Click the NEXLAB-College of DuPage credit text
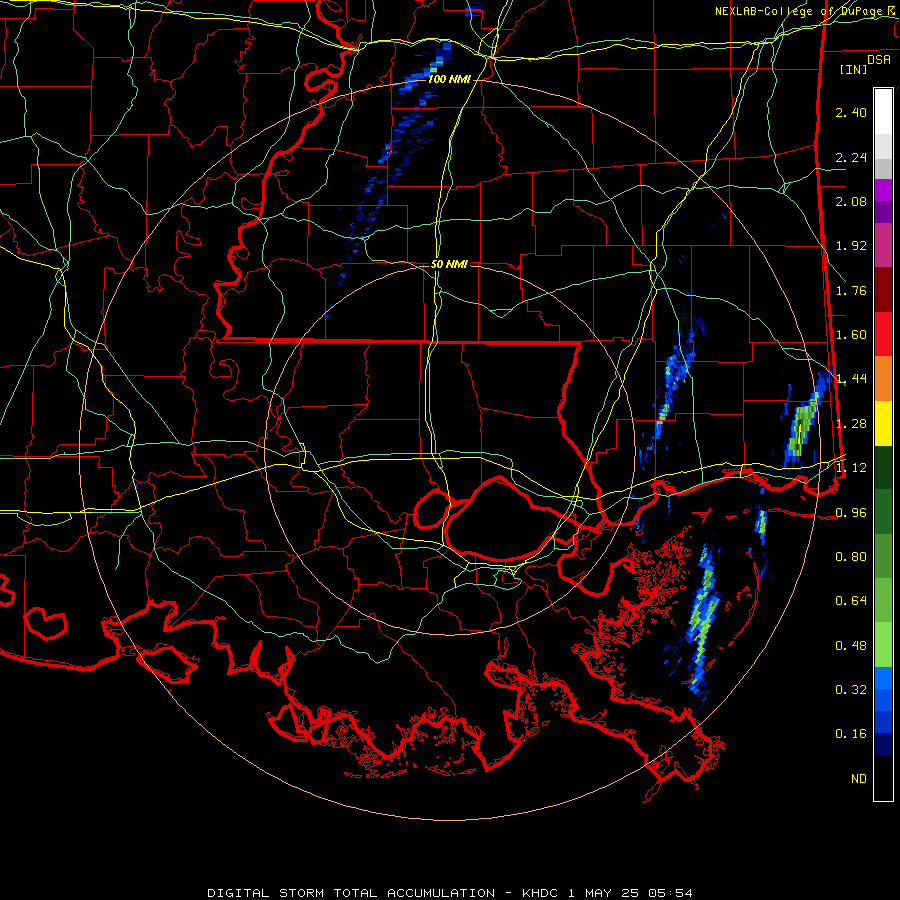The image size is (900, 900). 799,11
